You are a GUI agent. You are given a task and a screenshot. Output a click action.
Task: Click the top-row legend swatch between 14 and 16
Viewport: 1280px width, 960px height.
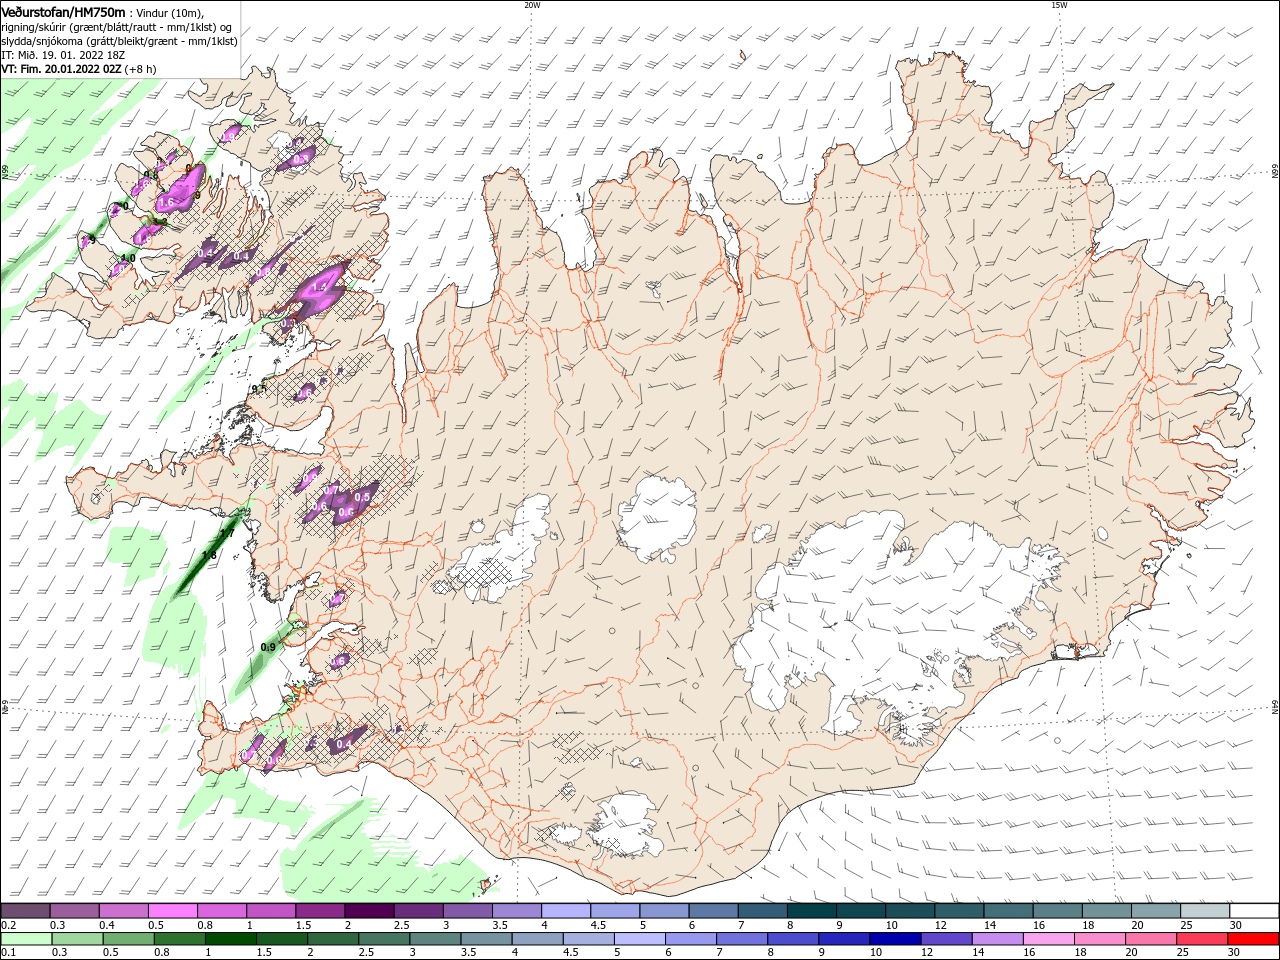(x=1008, y=911)
